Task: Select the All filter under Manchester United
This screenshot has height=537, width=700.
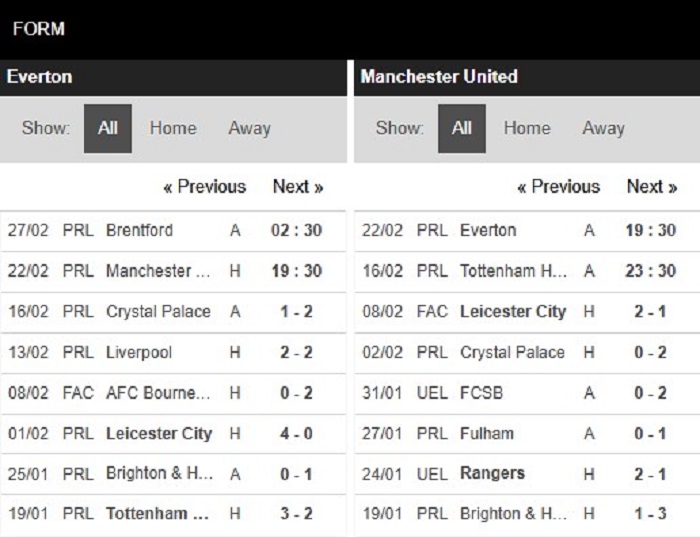Action: [462, 129]
